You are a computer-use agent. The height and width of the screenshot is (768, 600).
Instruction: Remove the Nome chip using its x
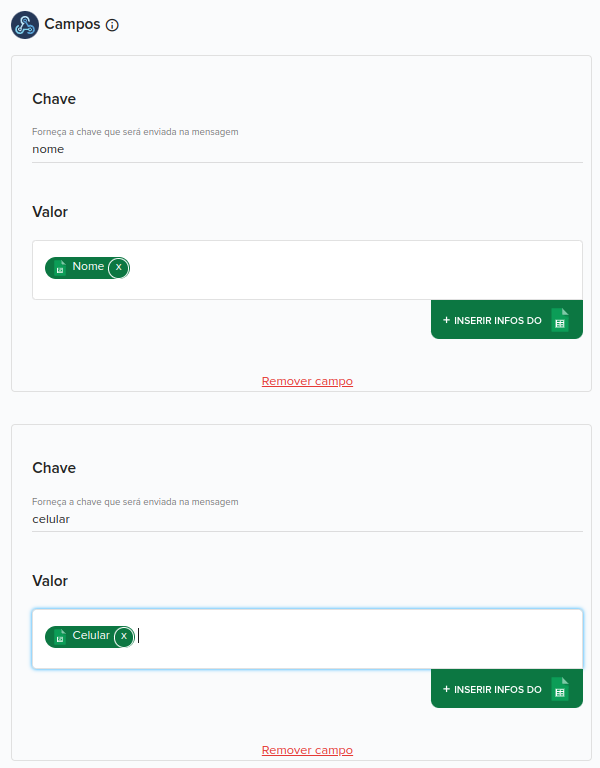(119, 267)
